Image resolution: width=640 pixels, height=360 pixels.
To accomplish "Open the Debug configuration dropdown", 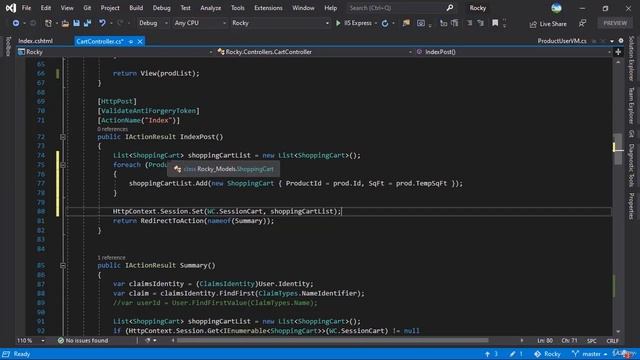I will [x=153, y=23].
